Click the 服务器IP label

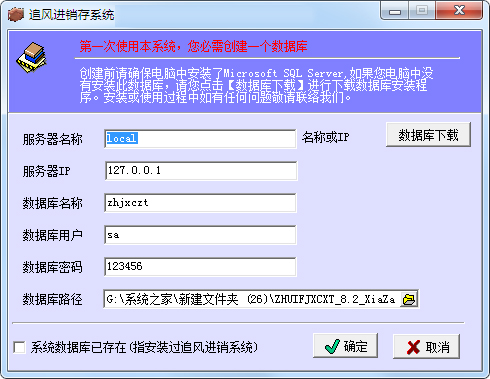tap(46, 171)
